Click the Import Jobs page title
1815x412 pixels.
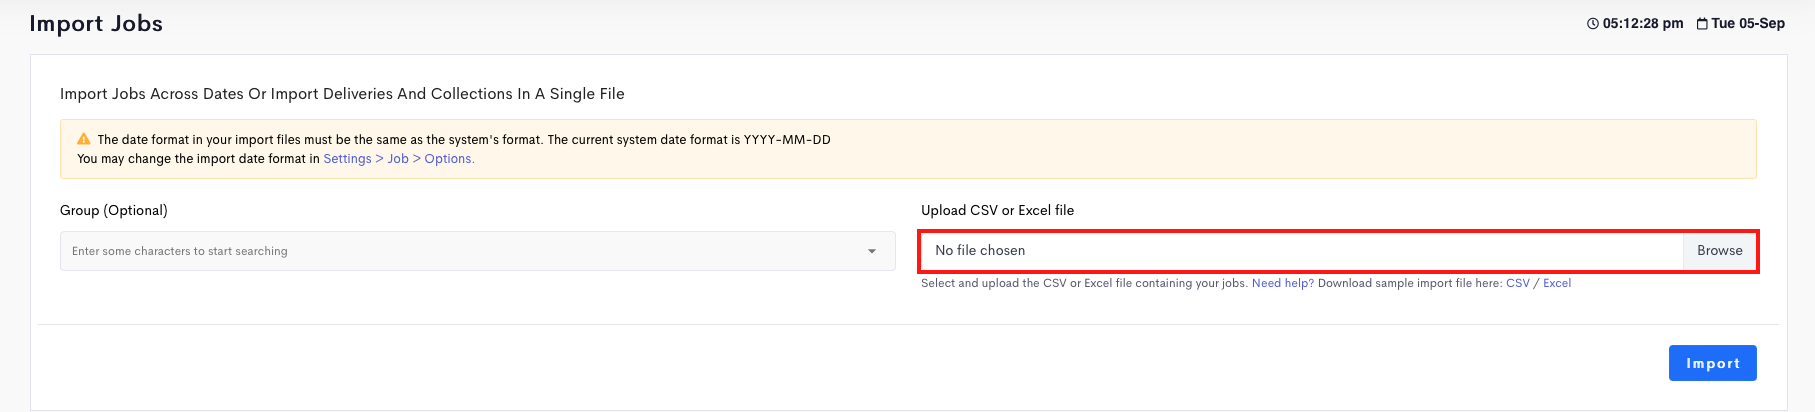96,24
